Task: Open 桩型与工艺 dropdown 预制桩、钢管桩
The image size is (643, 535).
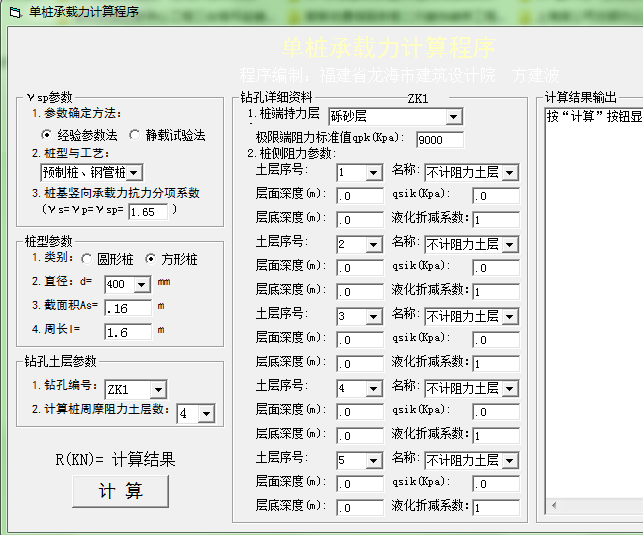Action: tap(134, 173)
